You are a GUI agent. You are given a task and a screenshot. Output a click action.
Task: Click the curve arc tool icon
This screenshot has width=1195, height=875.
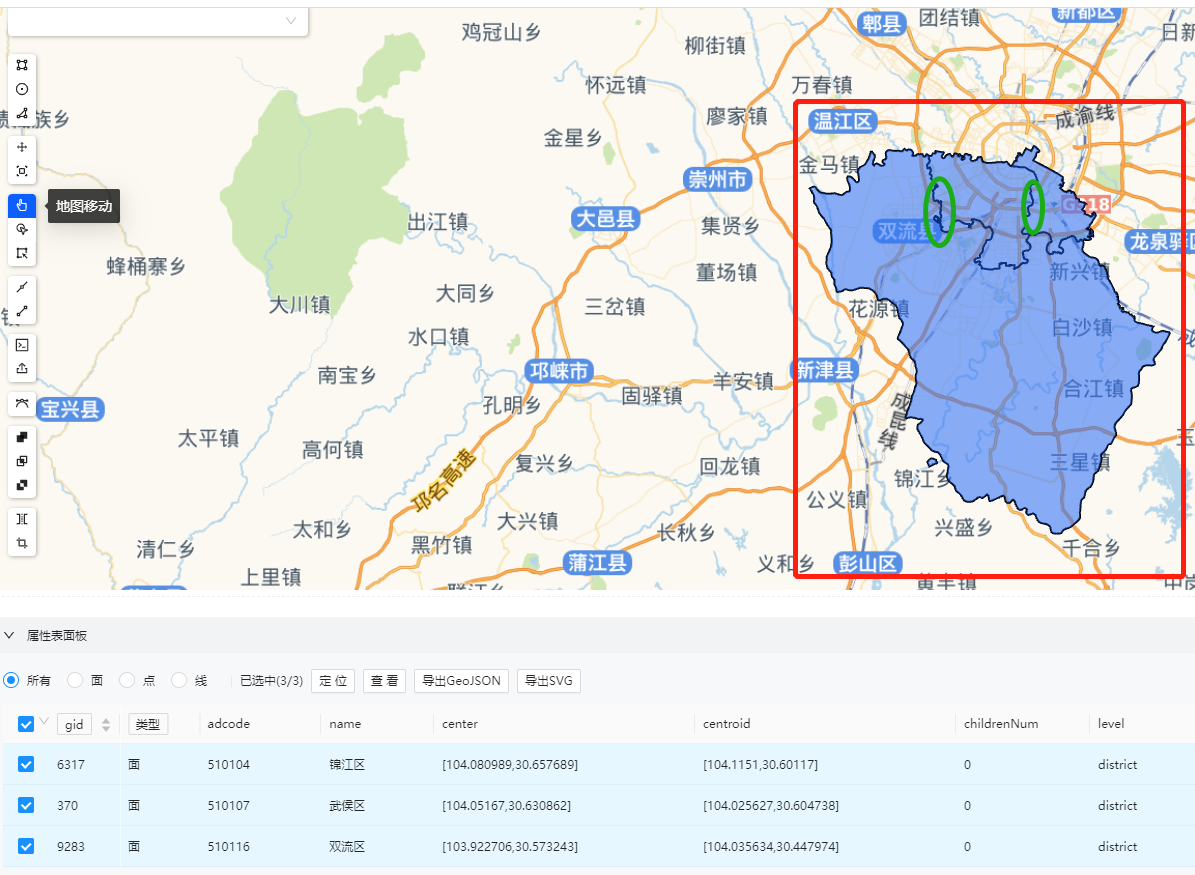tap(22, 403)
